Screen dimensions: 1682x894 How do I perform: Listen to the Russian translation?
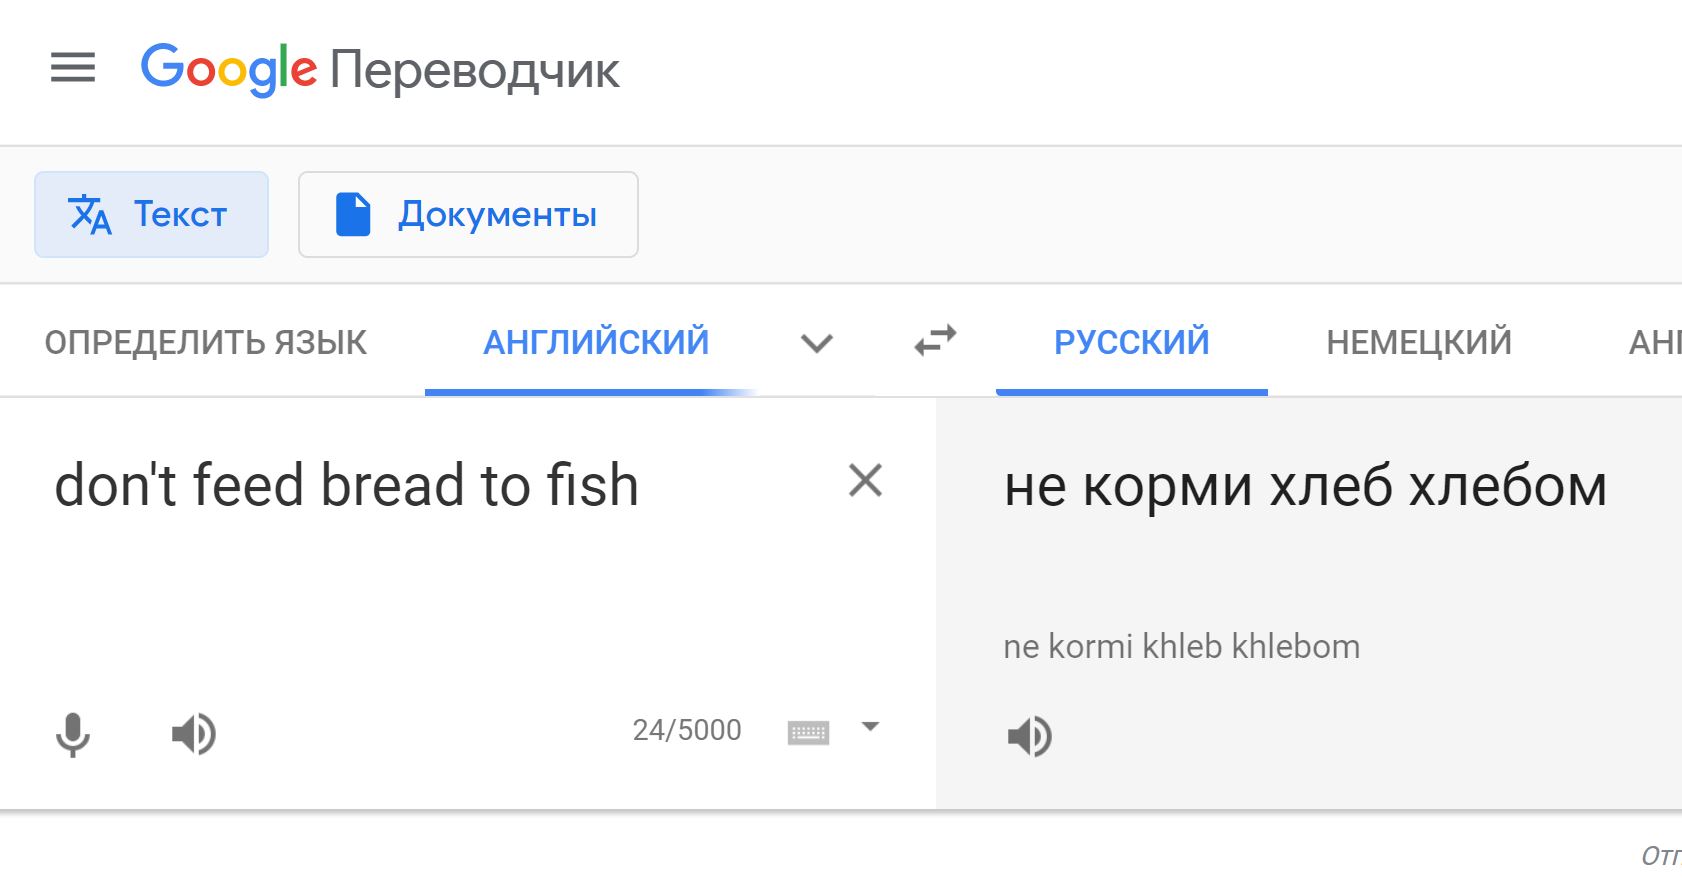[x=1029, y=737]
